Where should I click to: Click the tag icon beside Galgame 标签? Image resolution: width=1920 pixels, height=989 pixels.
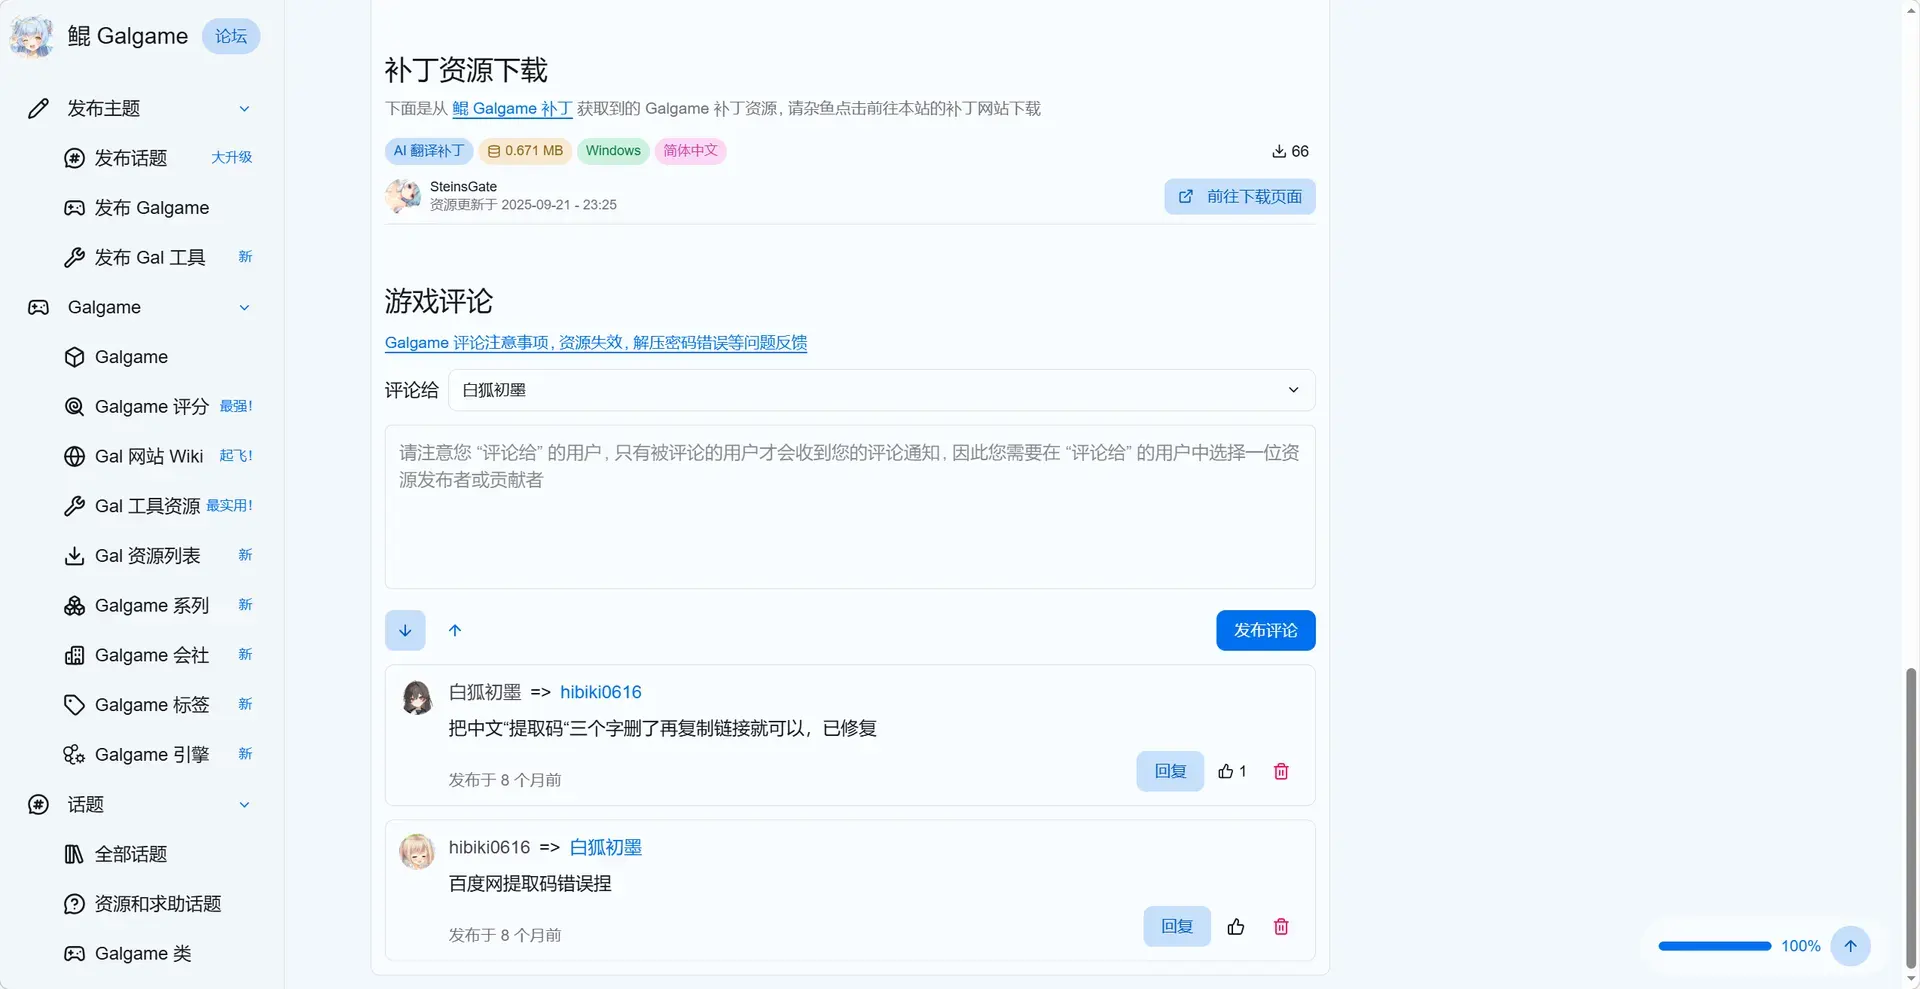[74, 705]
